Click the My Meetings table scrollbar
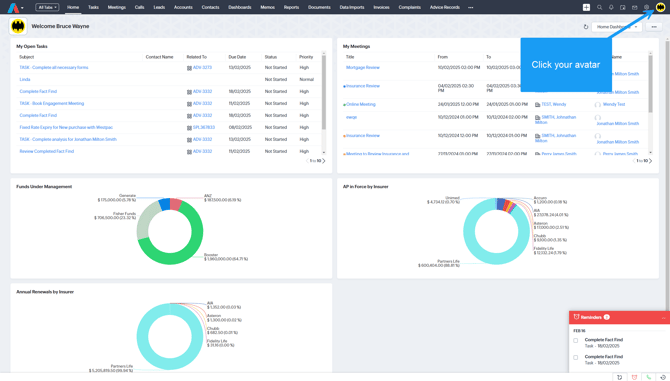This screenshot has height=381, width=670. click(x=650, y=84)
